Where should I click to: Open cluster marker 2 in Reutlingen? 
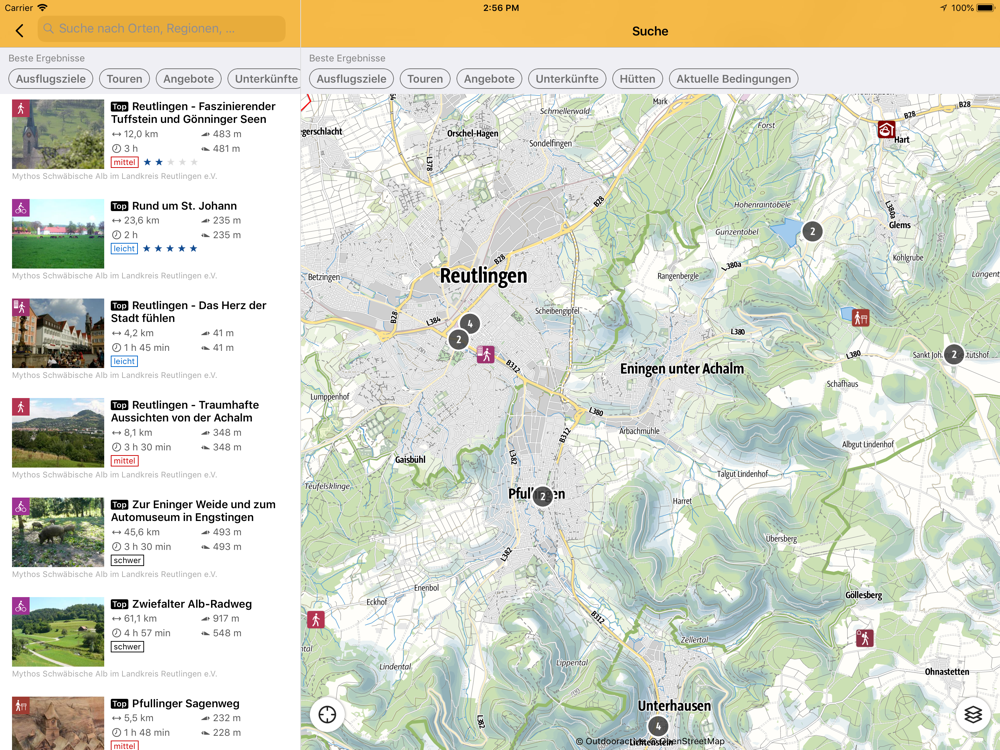(459, 339)
